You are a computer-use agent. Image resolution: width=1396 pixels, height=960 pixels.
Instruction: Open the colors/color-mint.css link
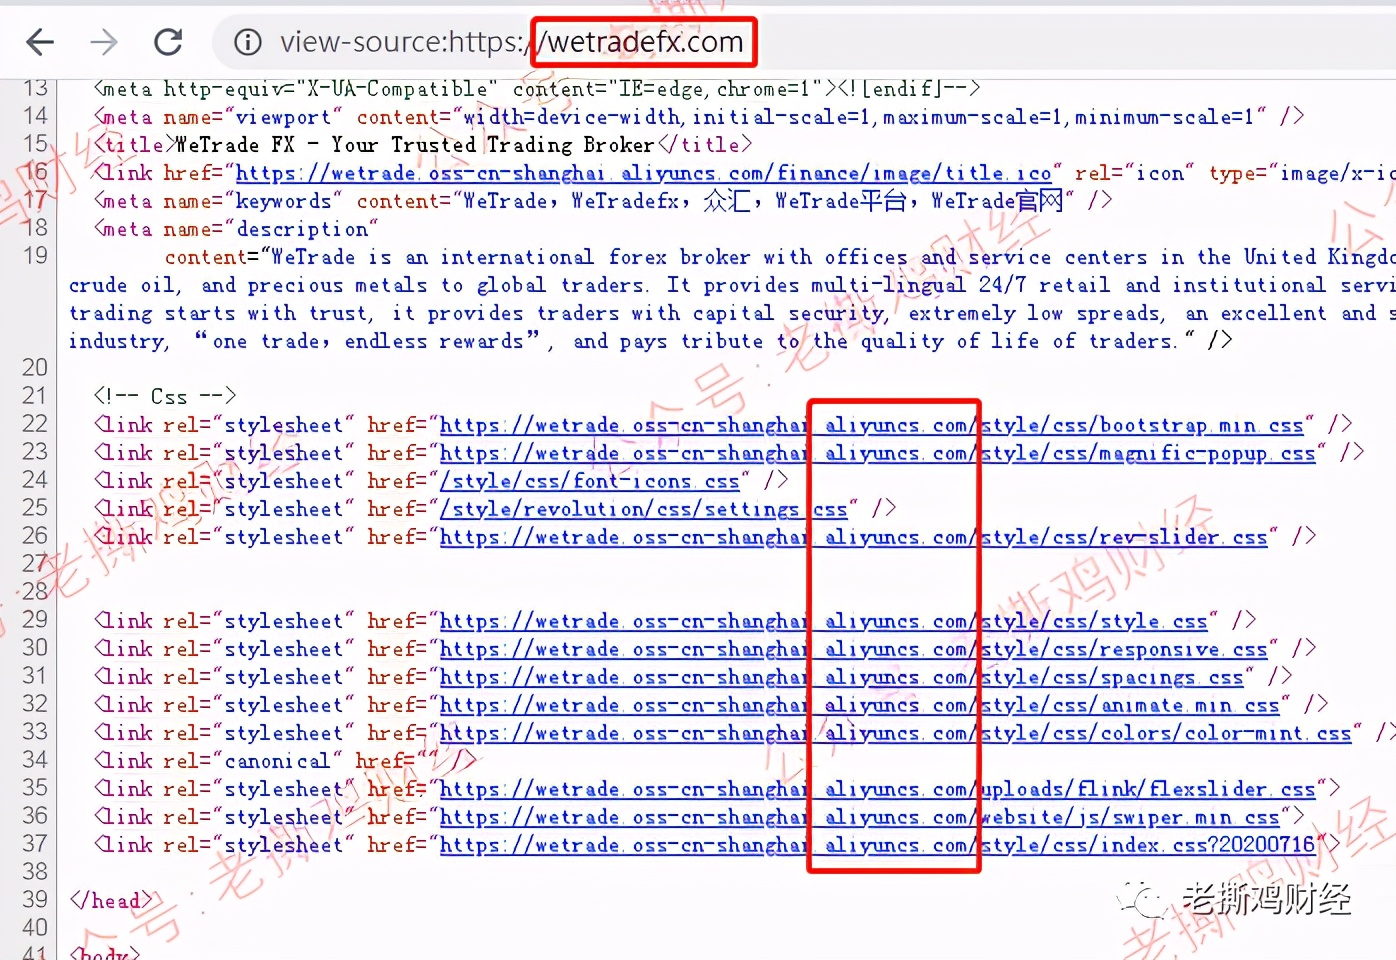(895, 733)
